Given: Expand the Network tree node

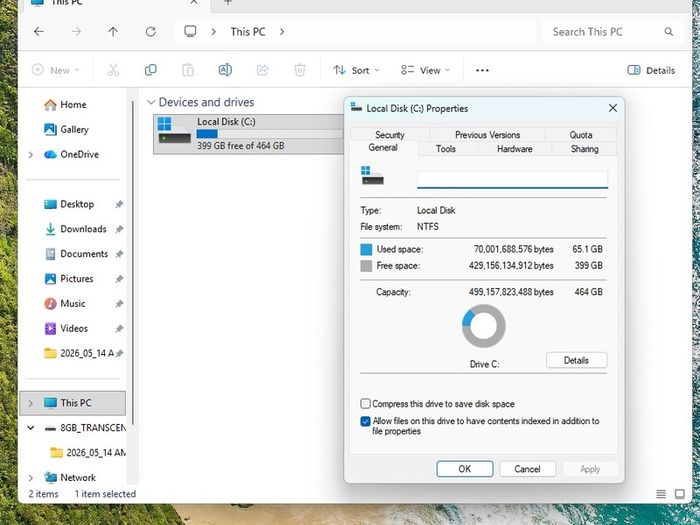Looking at the screenshot, I should pos(30,478).
